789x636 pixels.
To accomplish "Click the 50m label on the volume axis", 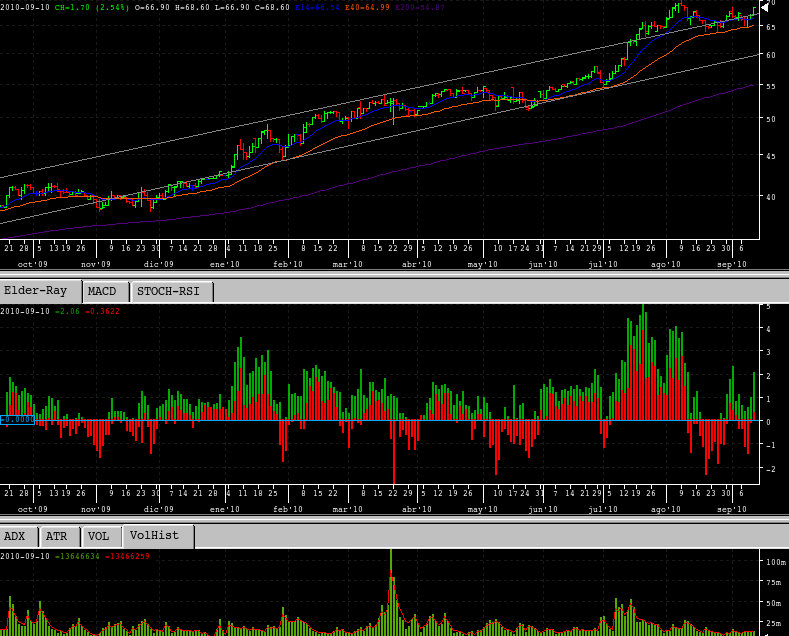I will tap(773, 603).
